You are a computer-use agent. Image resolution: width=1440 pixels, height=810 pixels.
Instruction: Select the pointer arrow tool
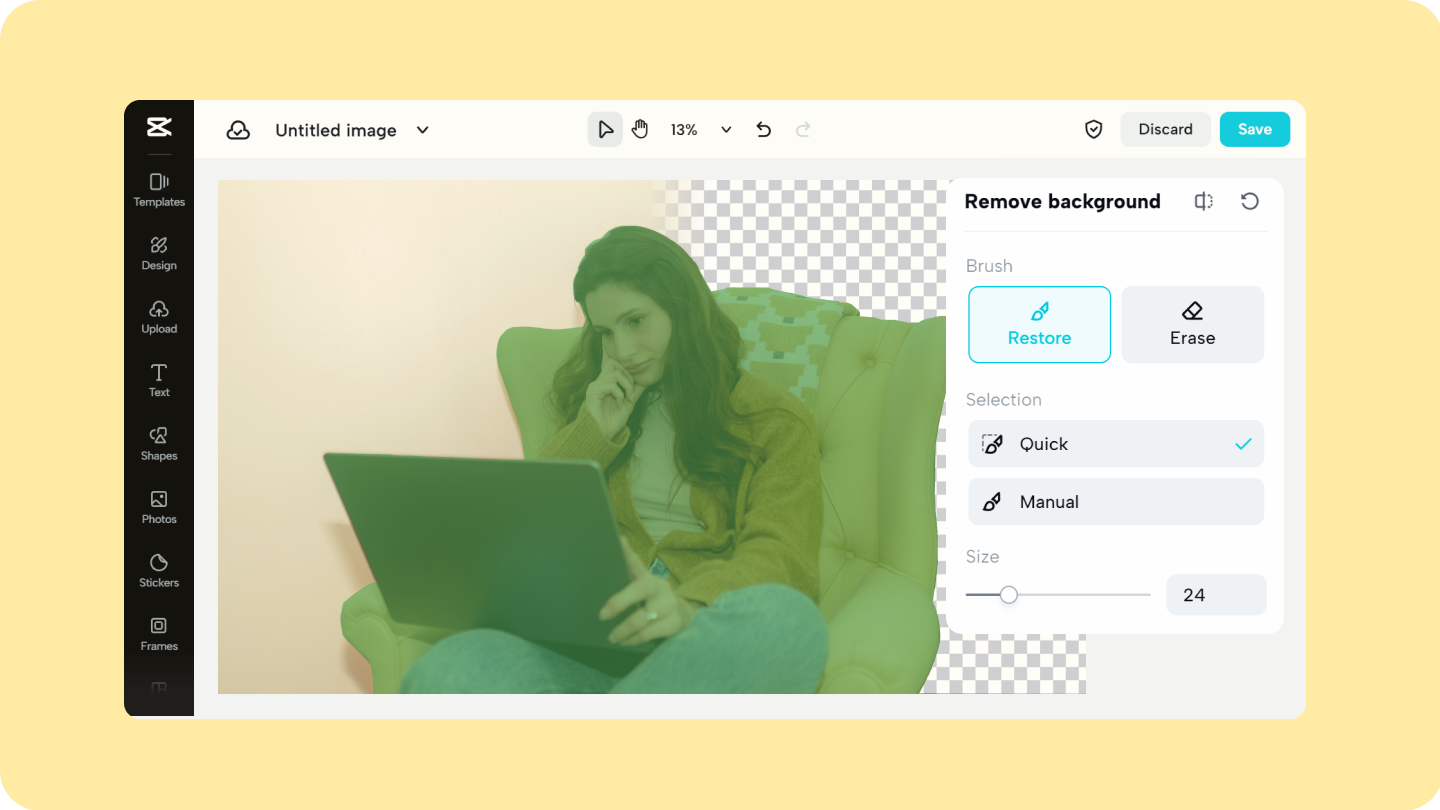coord(605,129)
